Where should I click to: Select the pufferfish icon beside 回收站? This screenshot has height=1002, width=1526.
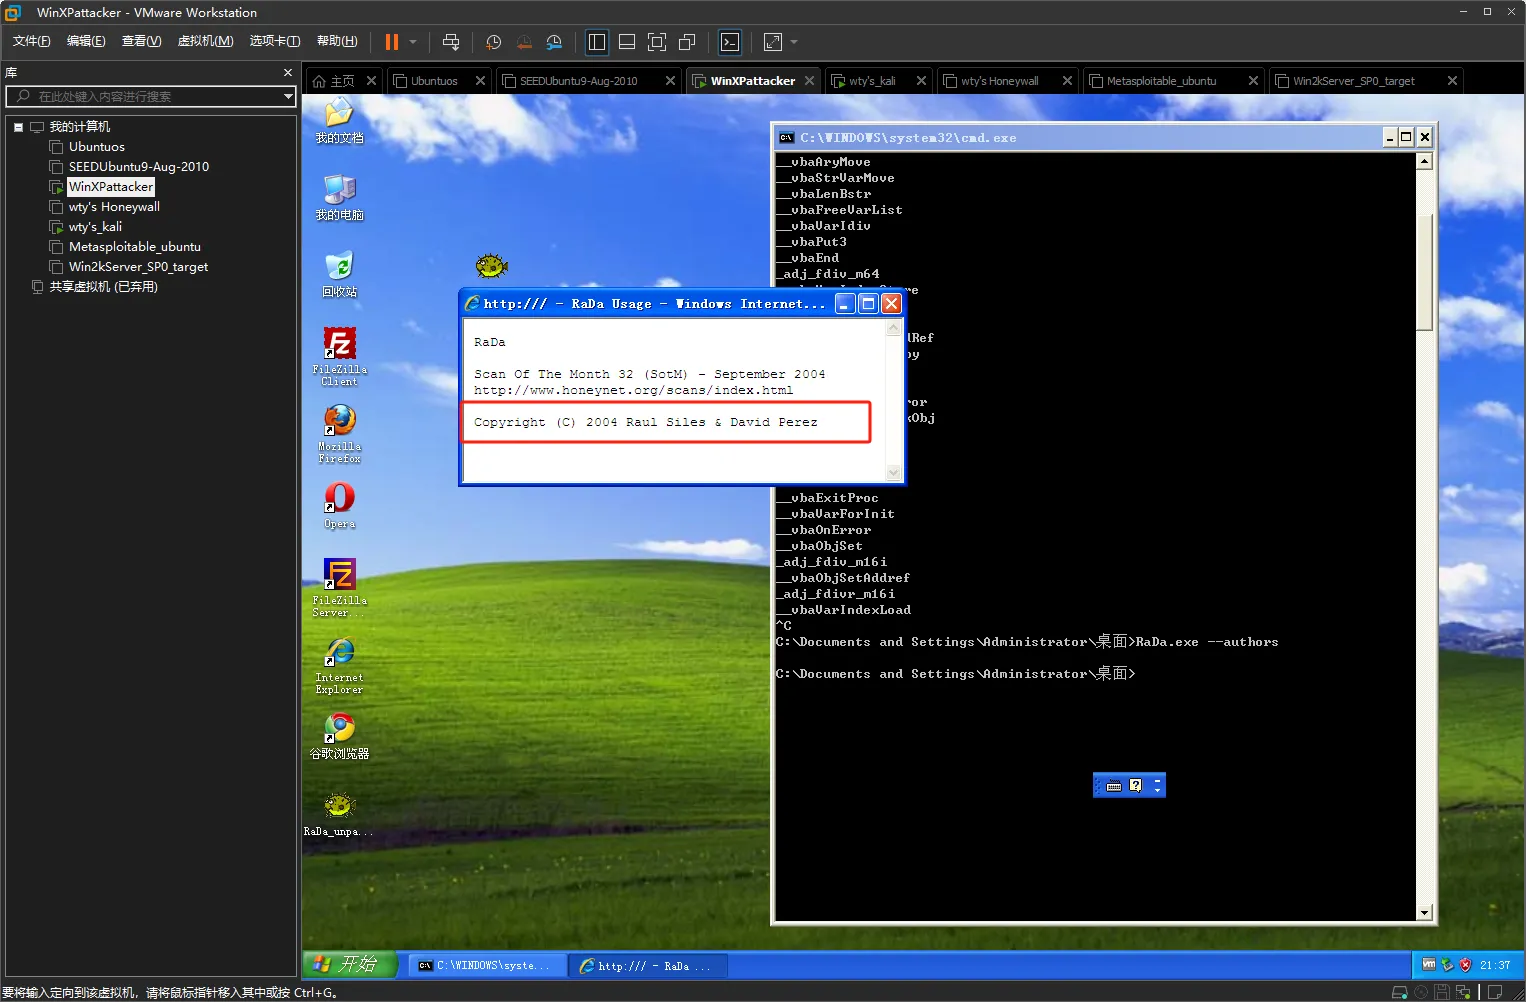point(492,266)
